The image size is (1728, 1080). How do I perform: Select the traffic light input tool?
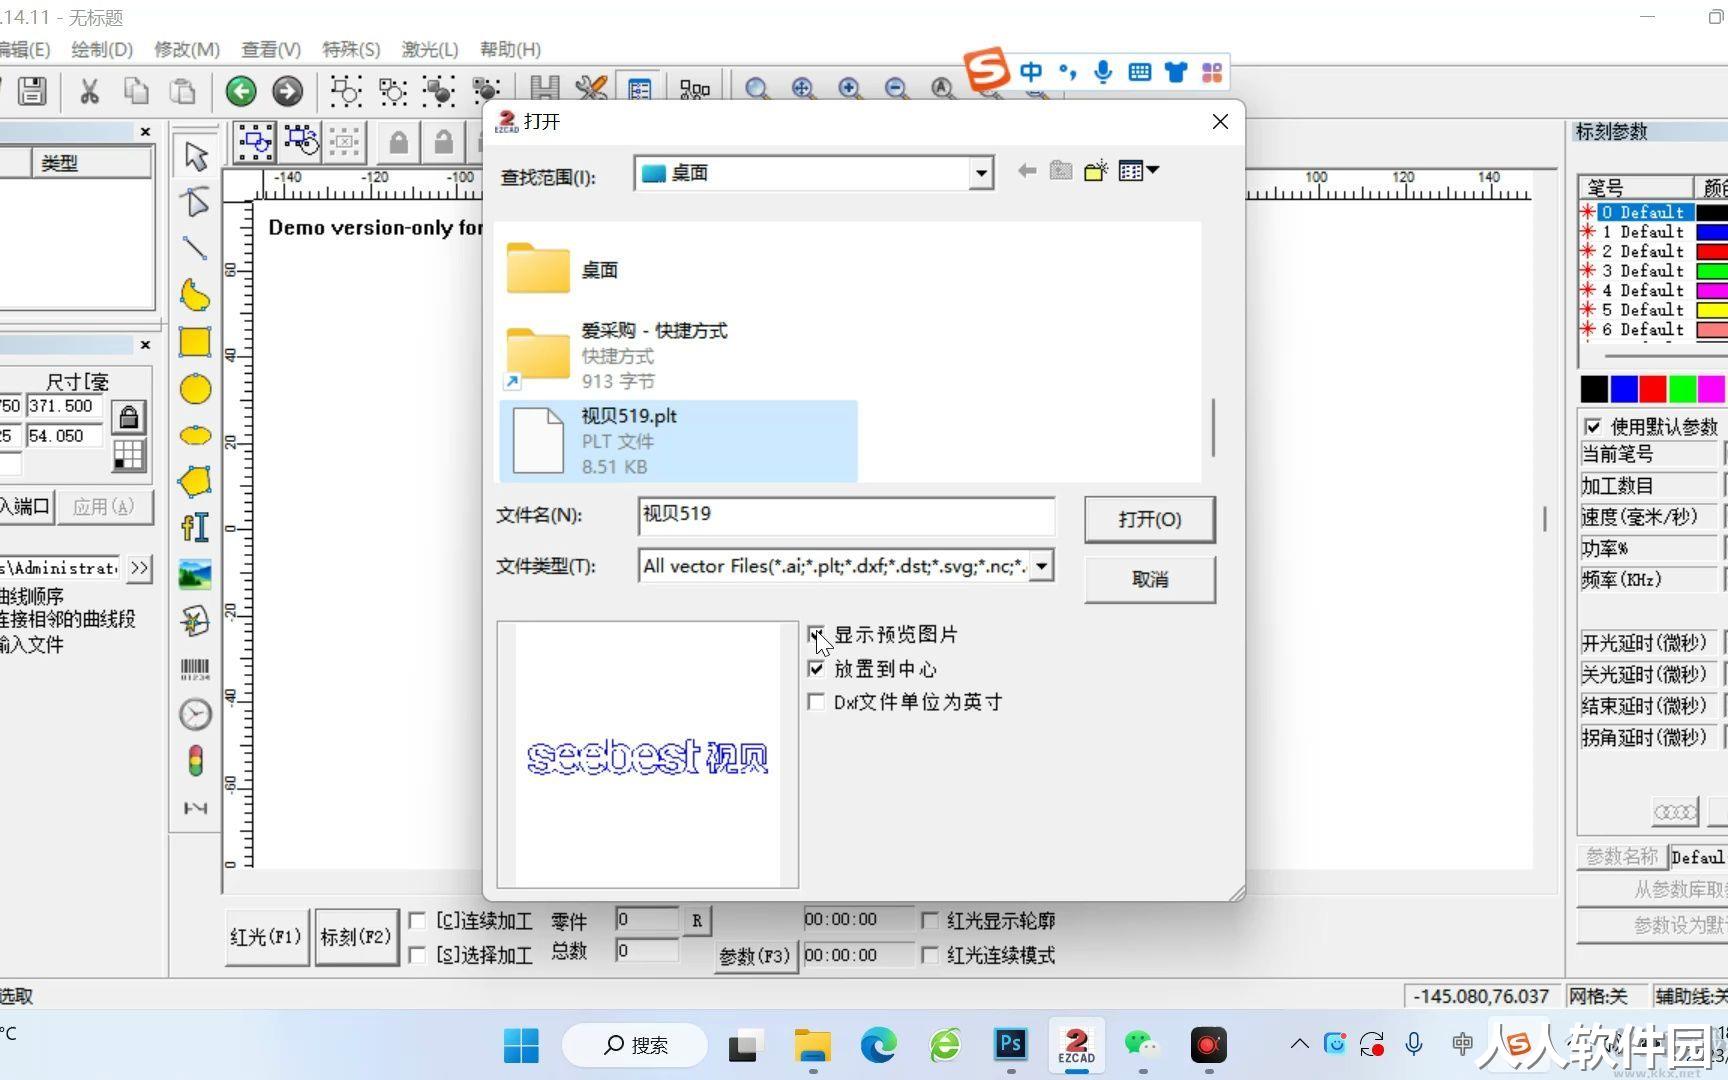(195, 761)
